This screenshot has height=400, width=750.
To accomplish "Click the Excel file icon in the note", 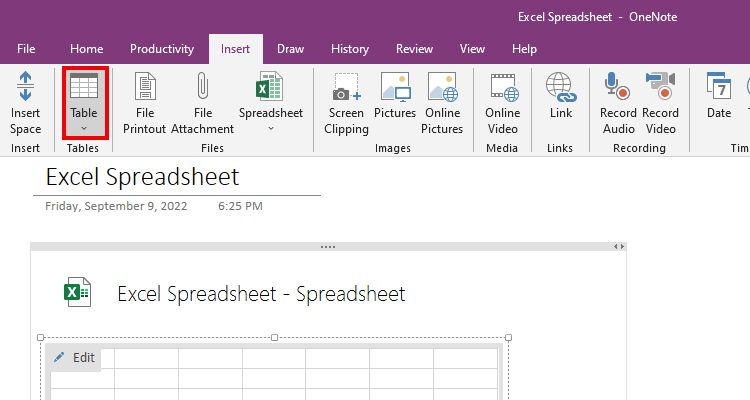I will point(77,292).
